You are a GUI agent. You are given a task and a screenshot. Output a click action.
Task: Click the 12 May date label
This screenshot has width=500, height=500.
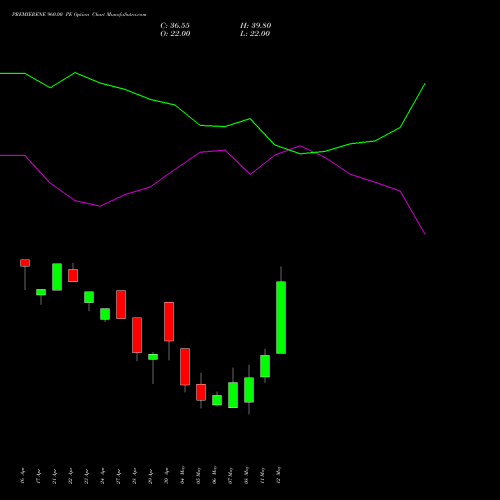pos(279,475)
